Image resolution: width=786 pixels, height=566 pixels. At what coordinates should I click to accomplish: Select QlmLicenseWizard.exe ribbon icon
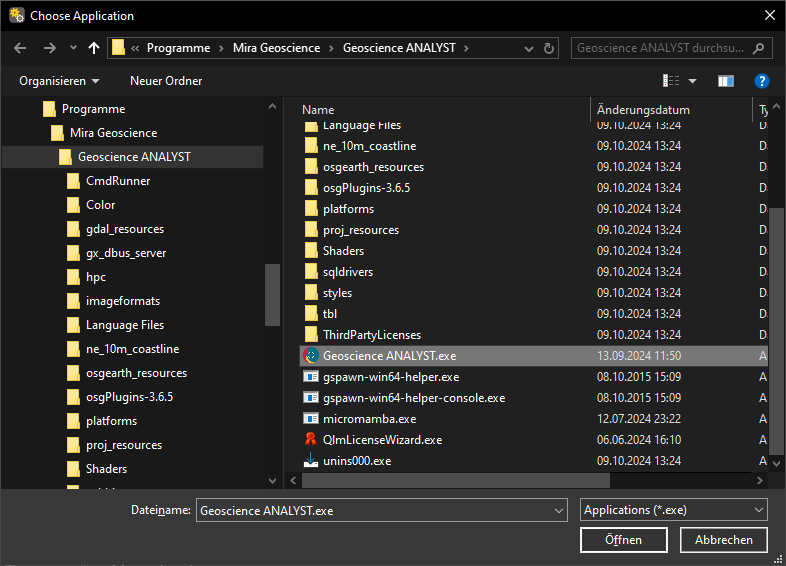click(311, 440)
